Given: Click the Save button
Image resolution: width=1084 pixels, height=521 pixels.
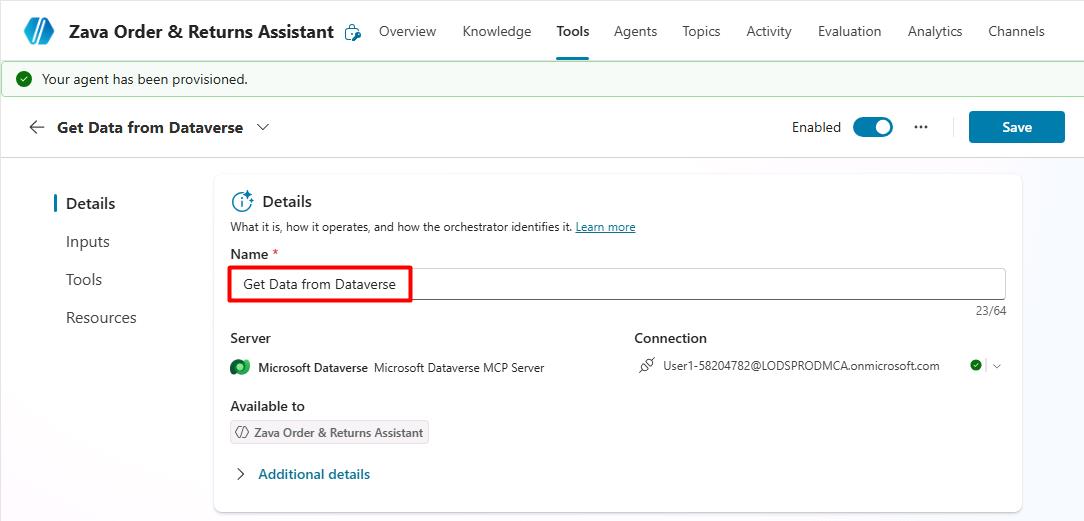Looking at the screenshot, I should pyautogui.click(x=1016, y=127).
